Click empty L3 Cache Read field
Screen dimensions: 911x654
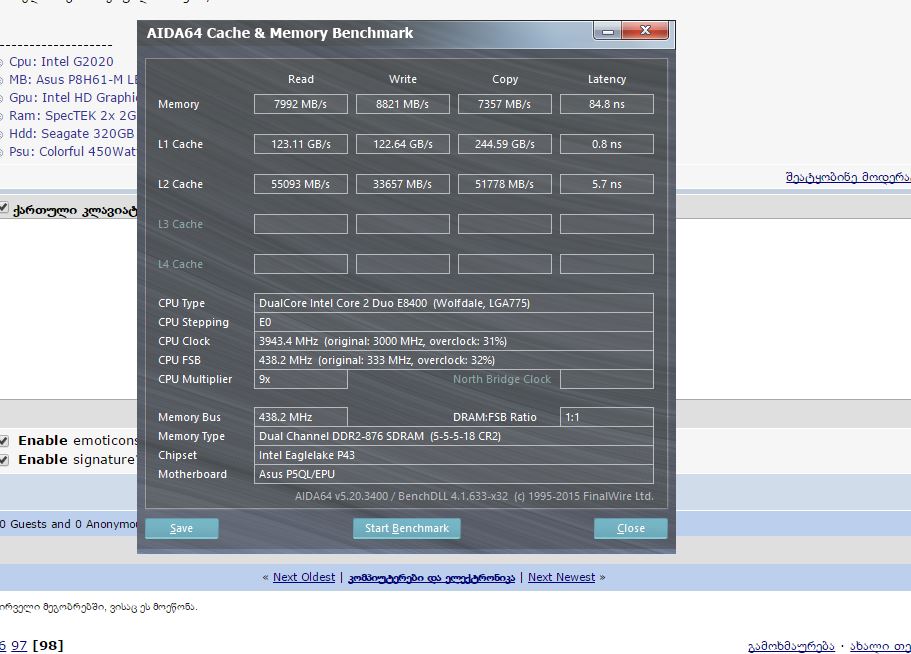point(301,224)
